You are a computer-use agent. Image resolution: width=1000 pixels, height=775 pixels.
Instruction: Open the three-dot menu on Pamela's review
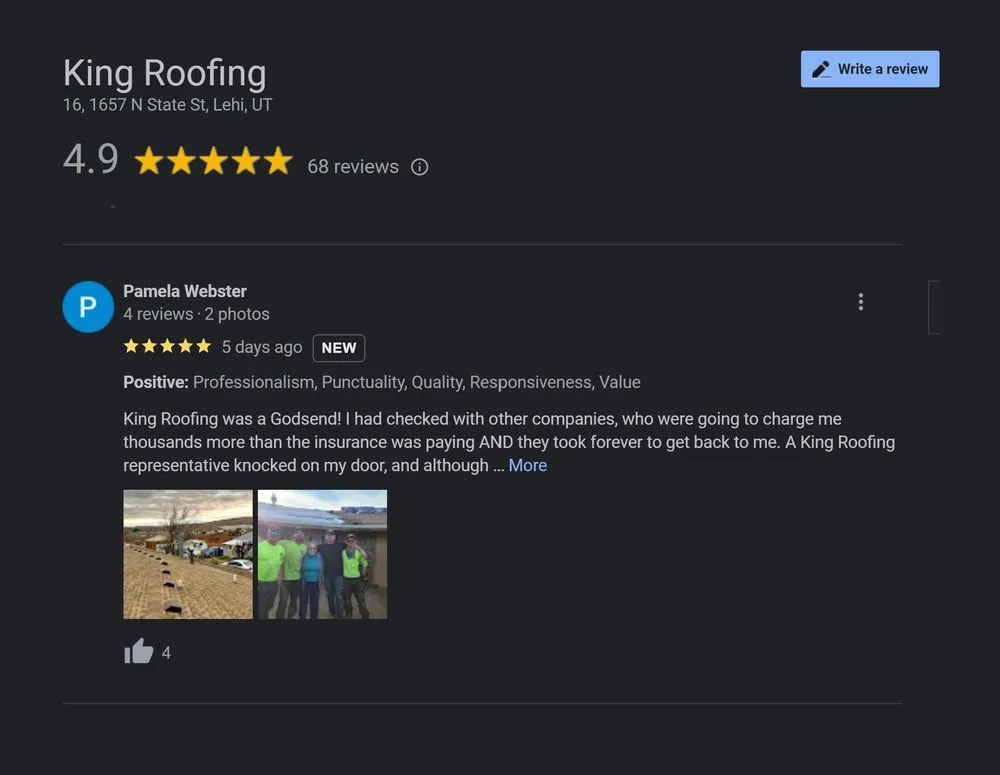pyautogui.click(x=861, y=301)
